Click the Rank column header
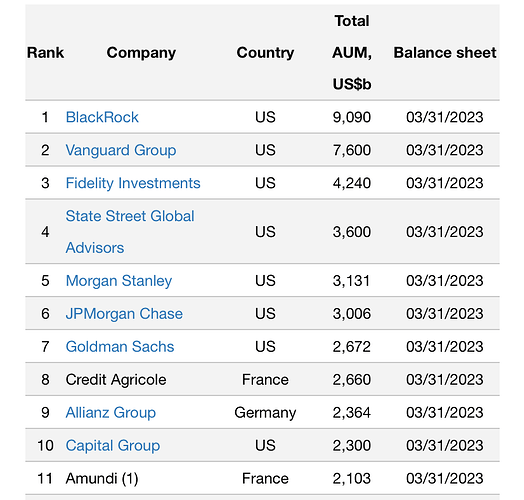524x500 pixels. tap(45, 53)
